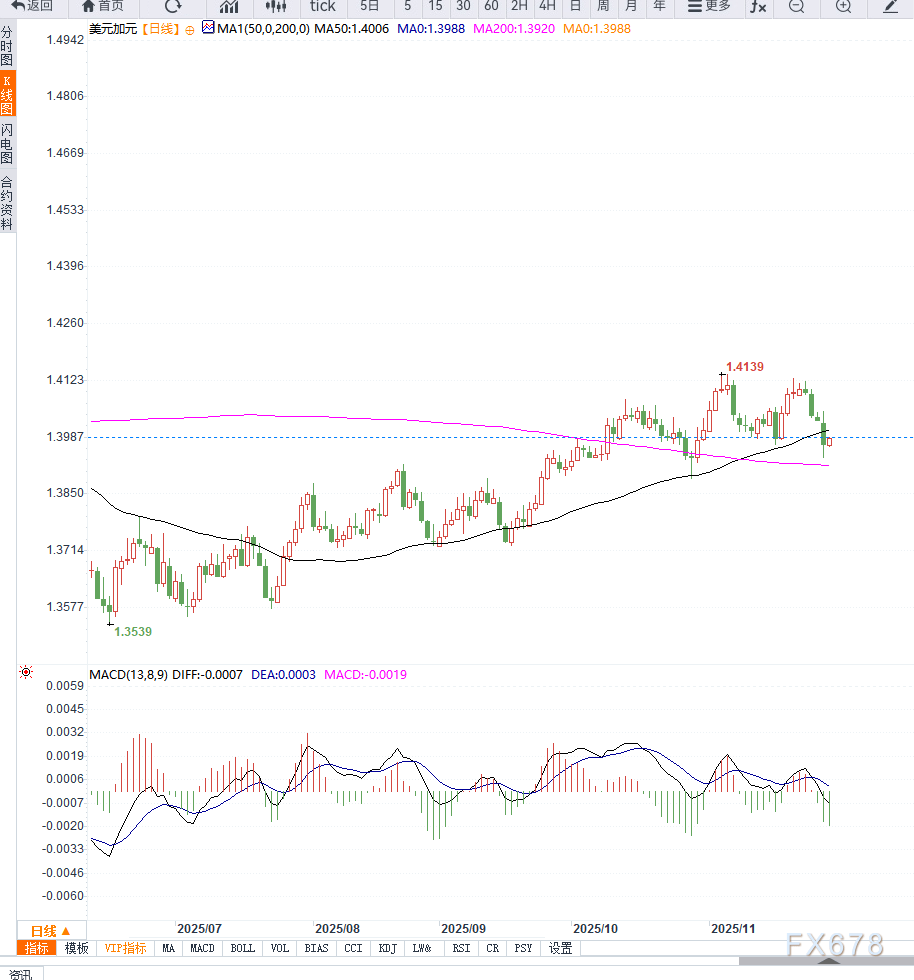This screenshot has width=914, height=980.
Task: Click the MA1 indicator chart icon
Action: click(x=207, y=29)
